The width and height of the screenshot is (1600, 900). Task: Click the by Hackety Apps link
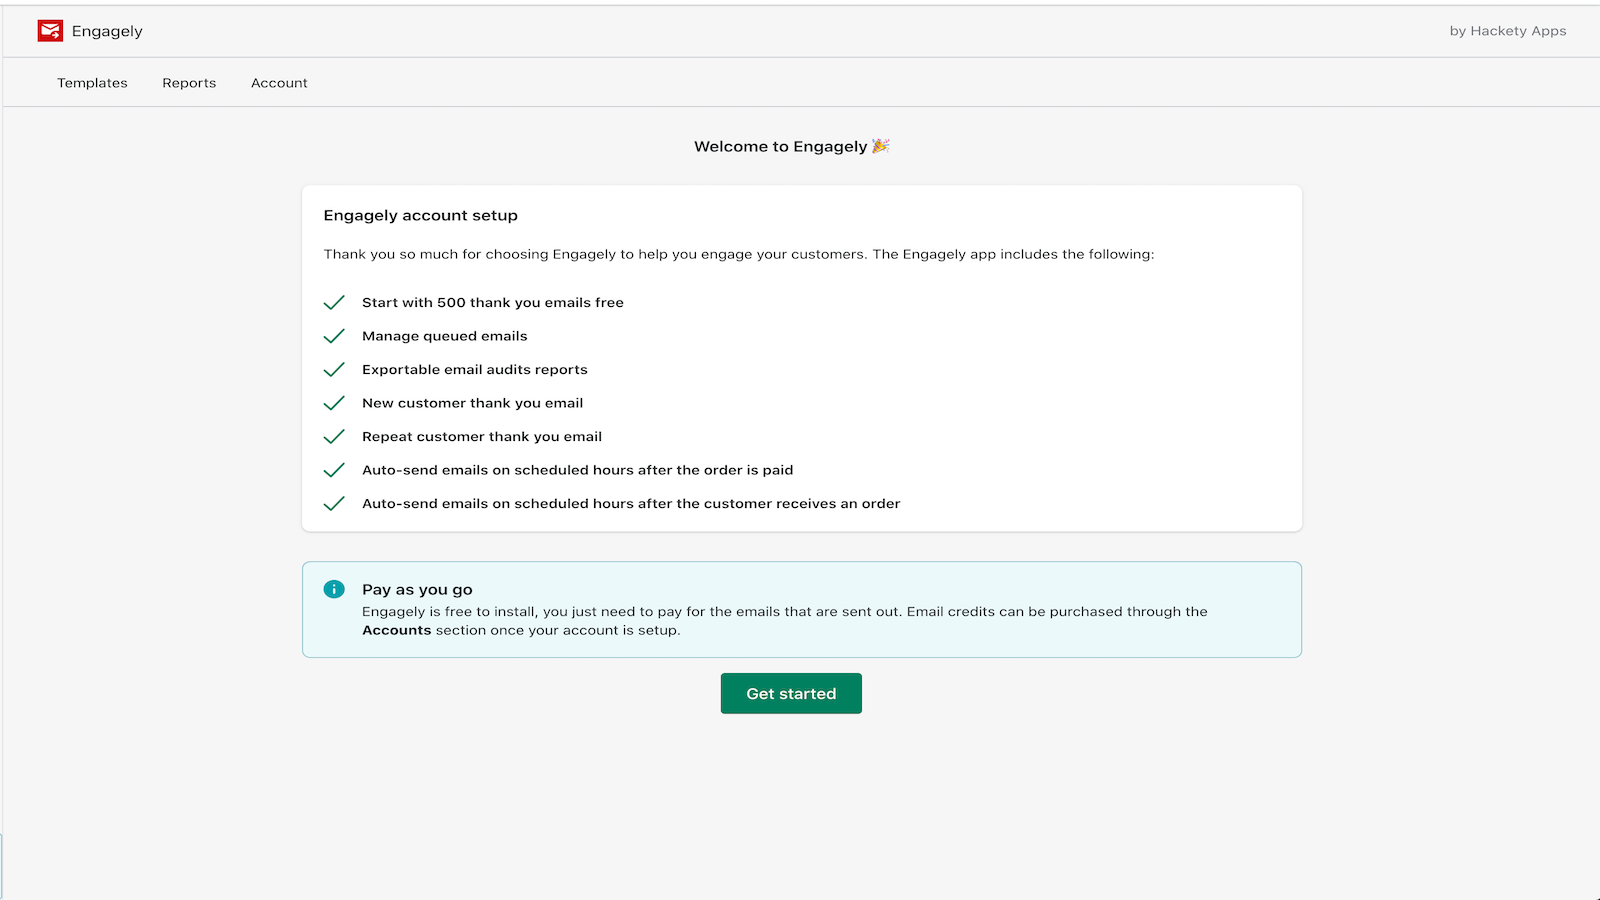pos(1507,31)
